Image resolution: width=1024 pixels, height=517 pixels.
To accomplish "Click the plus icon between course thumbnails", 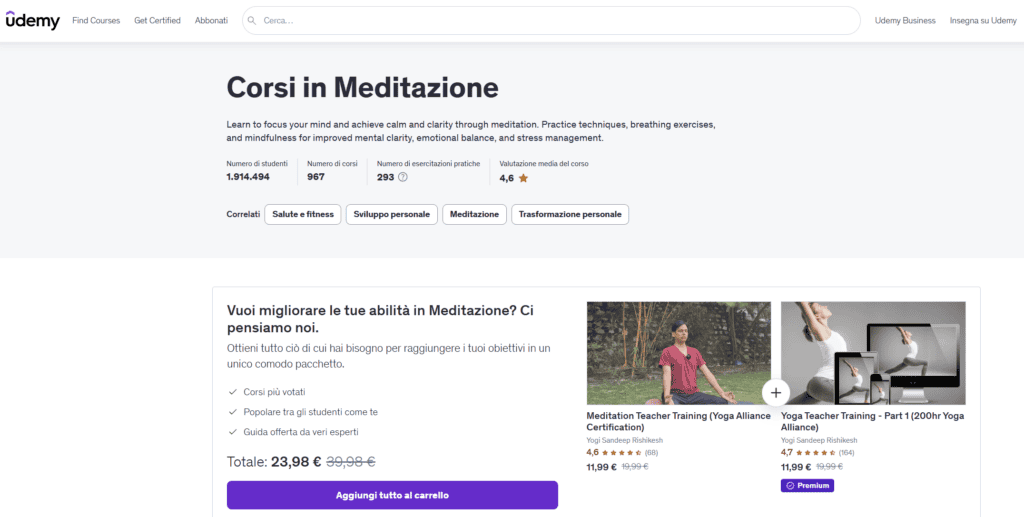I will tap(776, 392).
